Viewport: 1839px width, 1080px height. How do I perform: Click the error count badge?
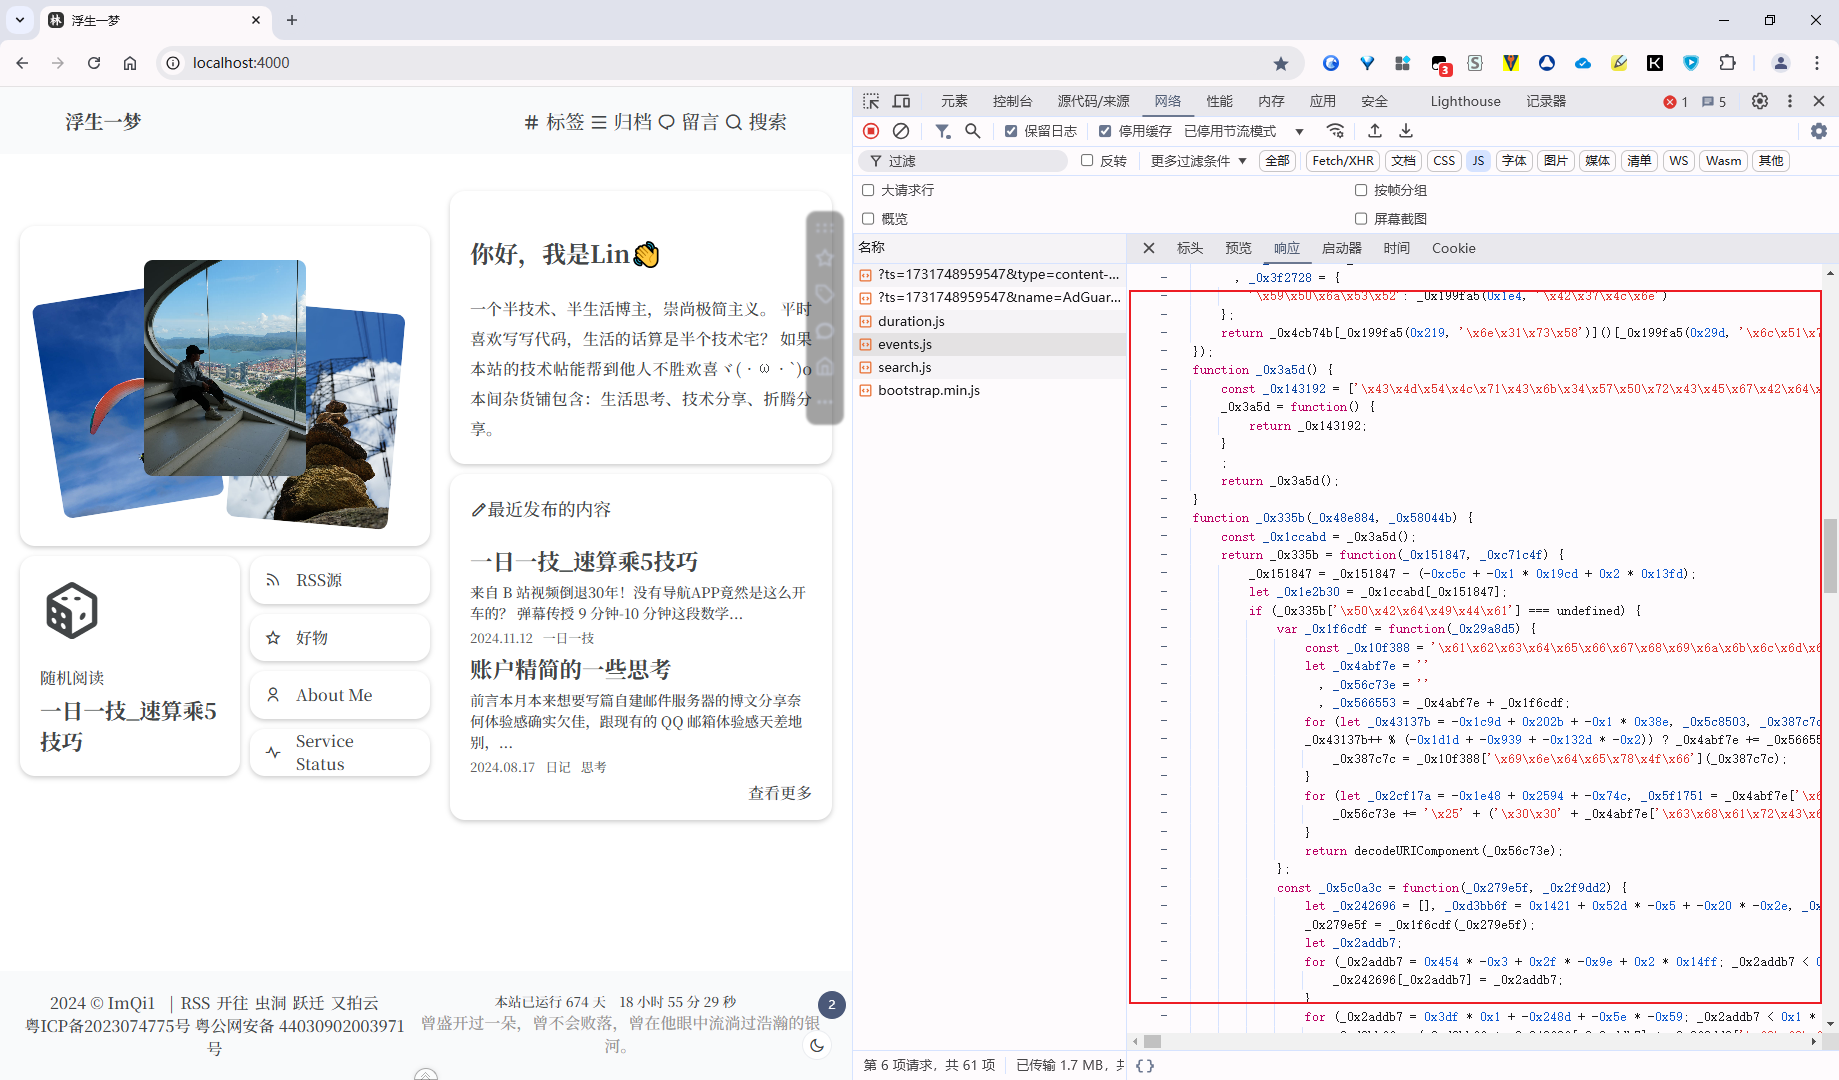click(x=1676, y=102)
